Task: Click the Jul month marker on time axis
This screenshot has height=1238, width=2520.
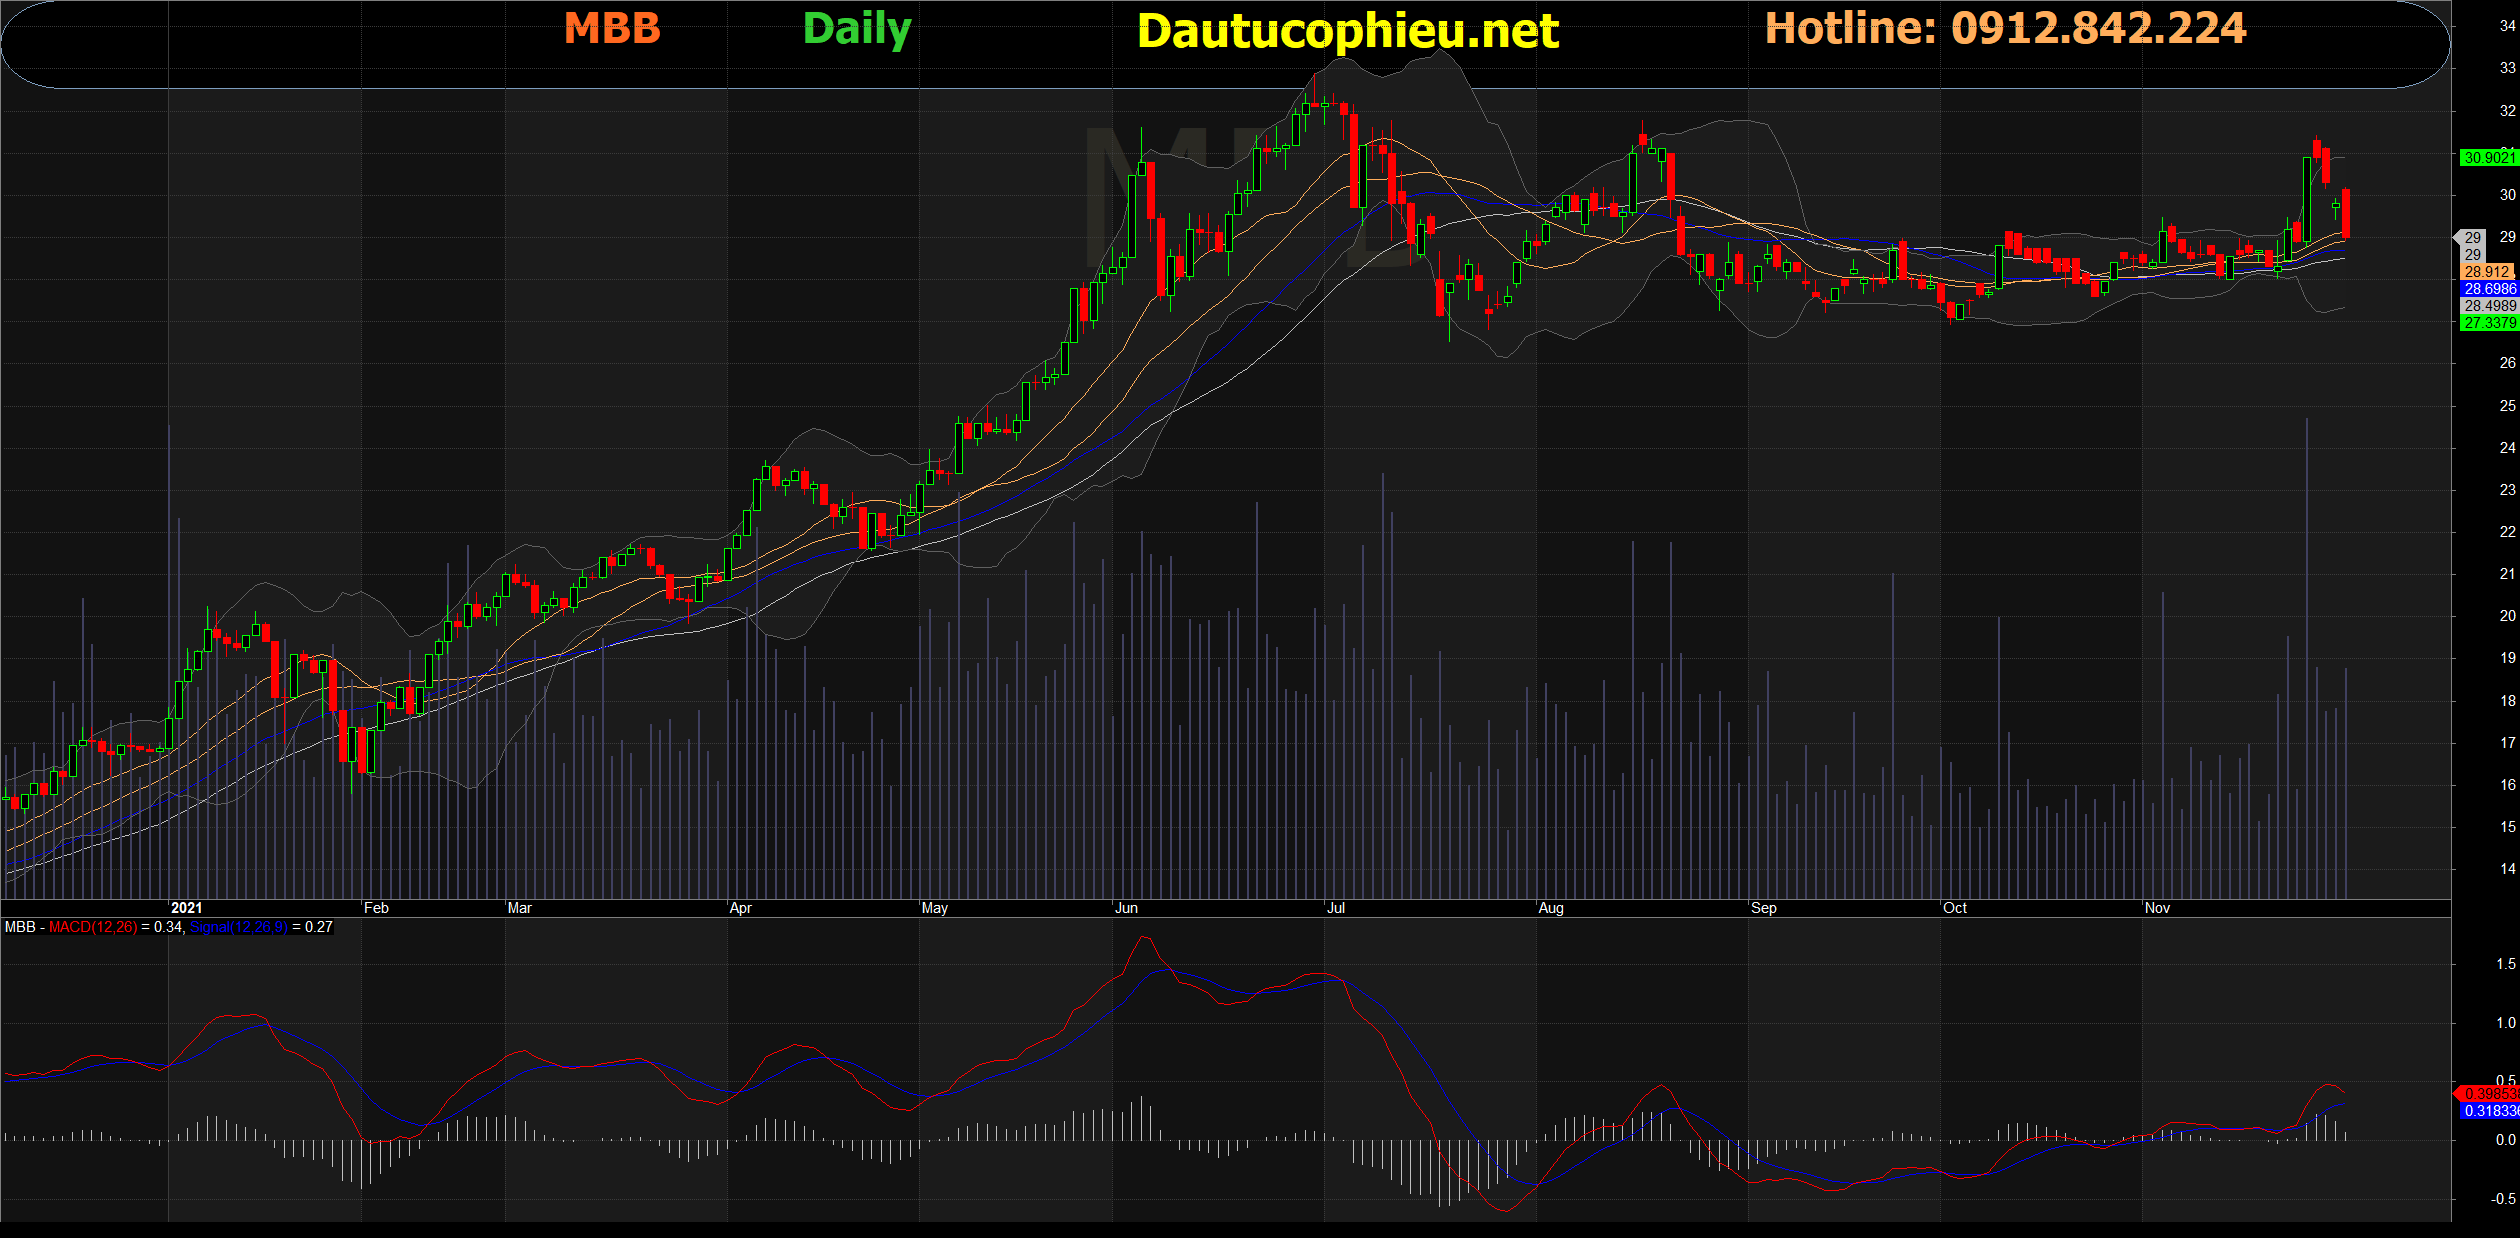Action: click(x=1336, y=908)
